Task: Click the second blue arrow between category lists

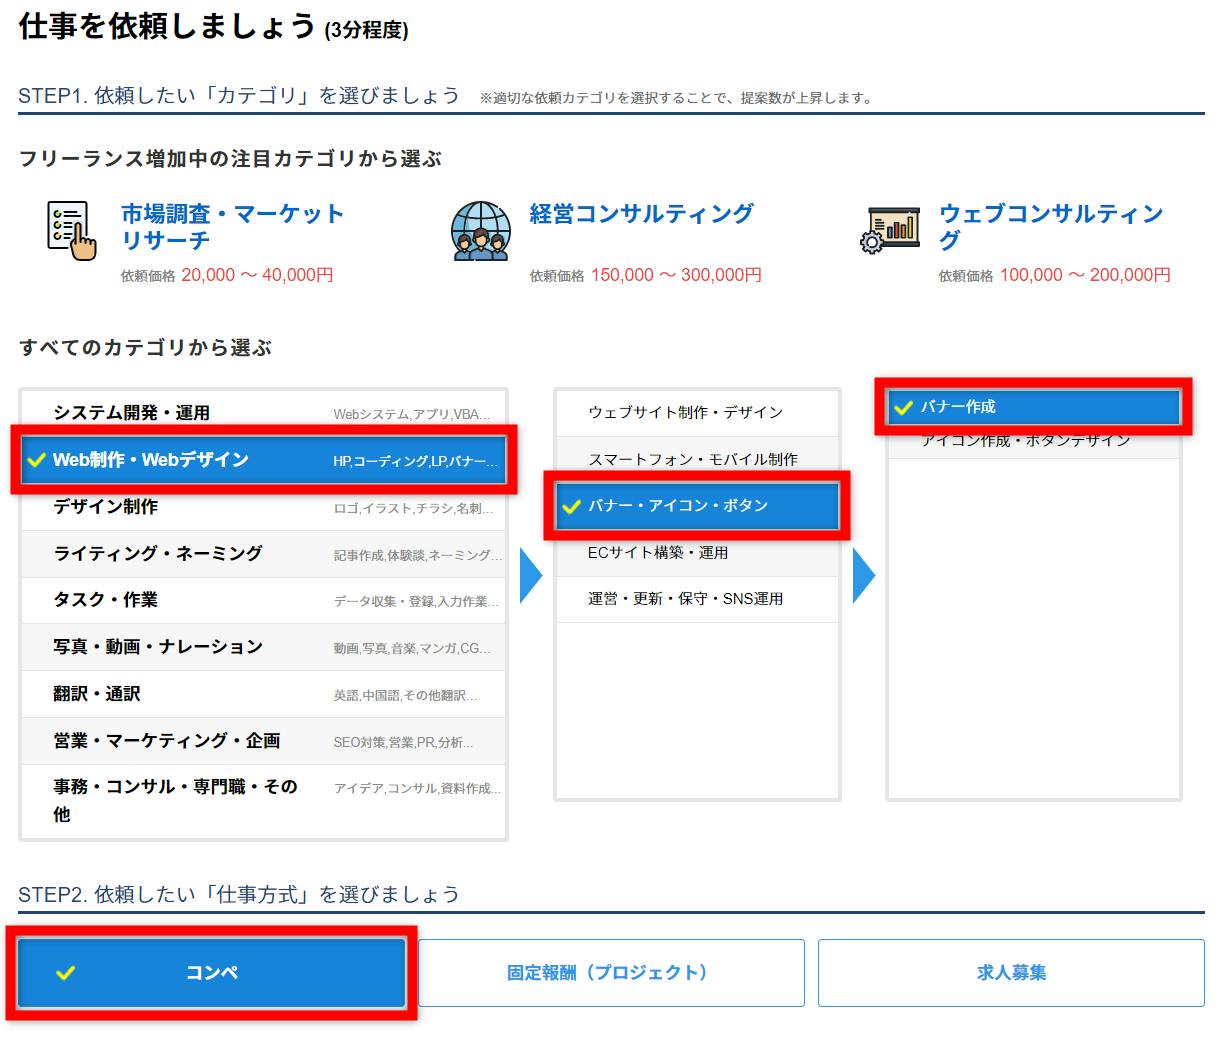Action: tap(863, 577)
